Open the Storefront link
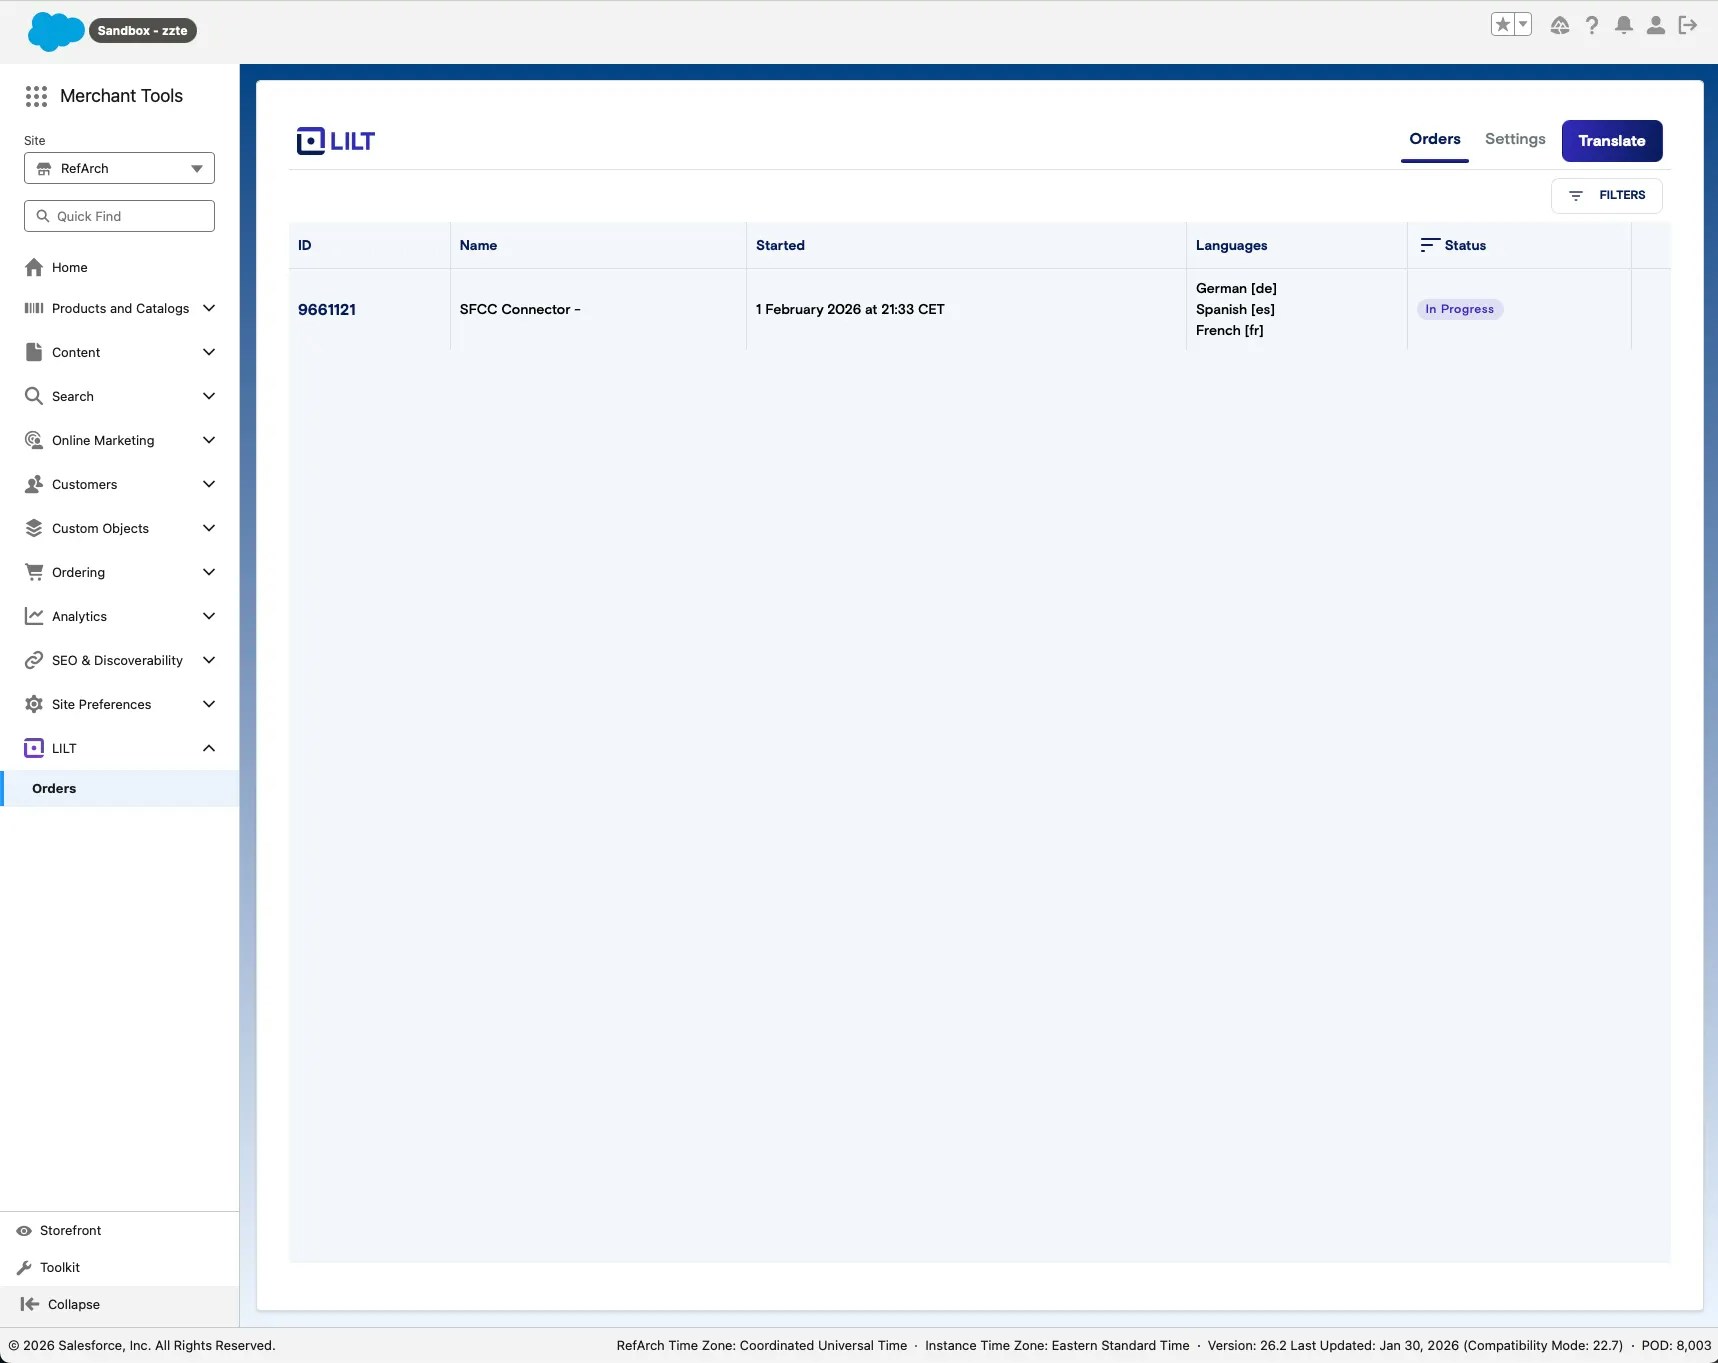Screen dimensions: 1718x1363 (70, 1231)
